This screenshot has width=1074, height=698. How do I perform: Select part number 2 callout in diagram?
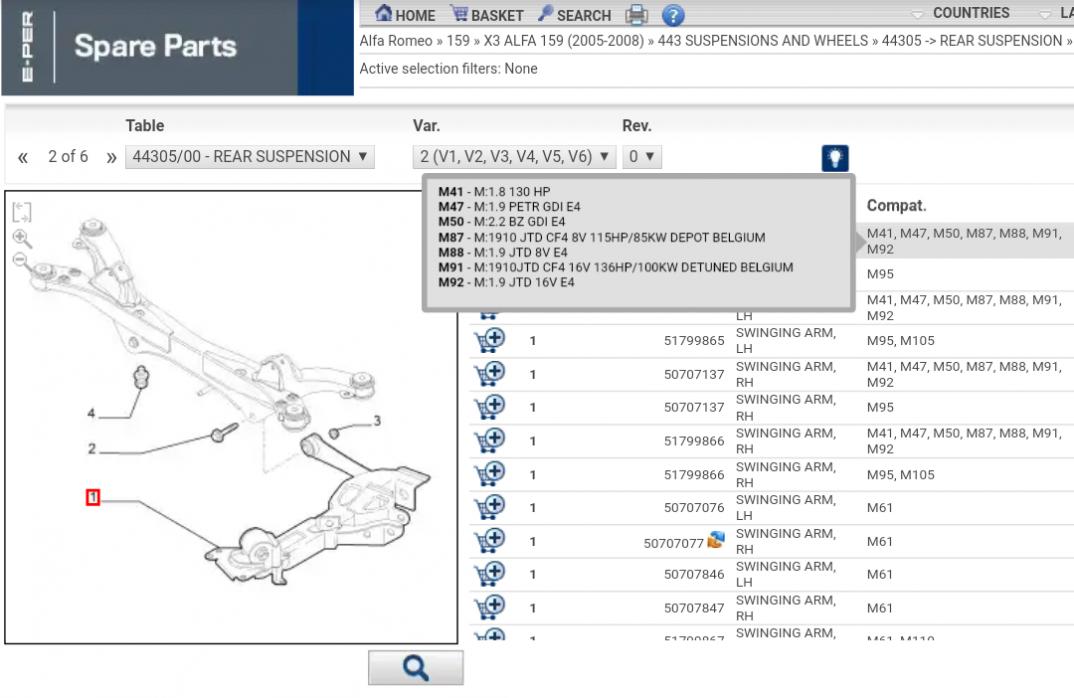point(92,449)
